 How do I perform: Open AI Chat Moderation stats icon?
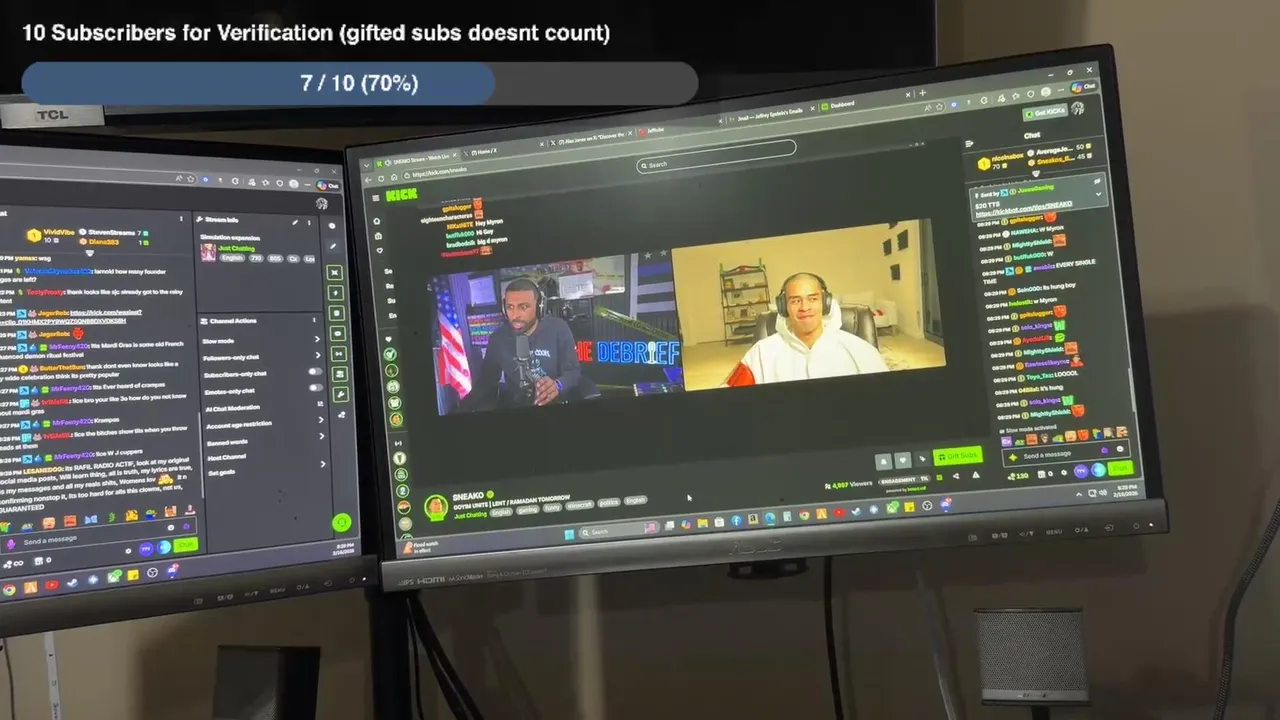pos(320,403)
